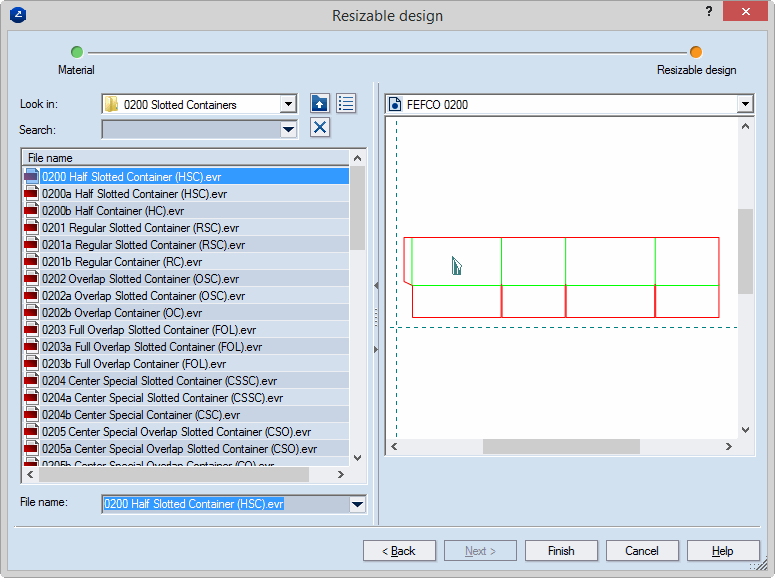This screenshot has height=578, width=775.
Task: Click the Resizable design step circle
Action: point(696,52)
